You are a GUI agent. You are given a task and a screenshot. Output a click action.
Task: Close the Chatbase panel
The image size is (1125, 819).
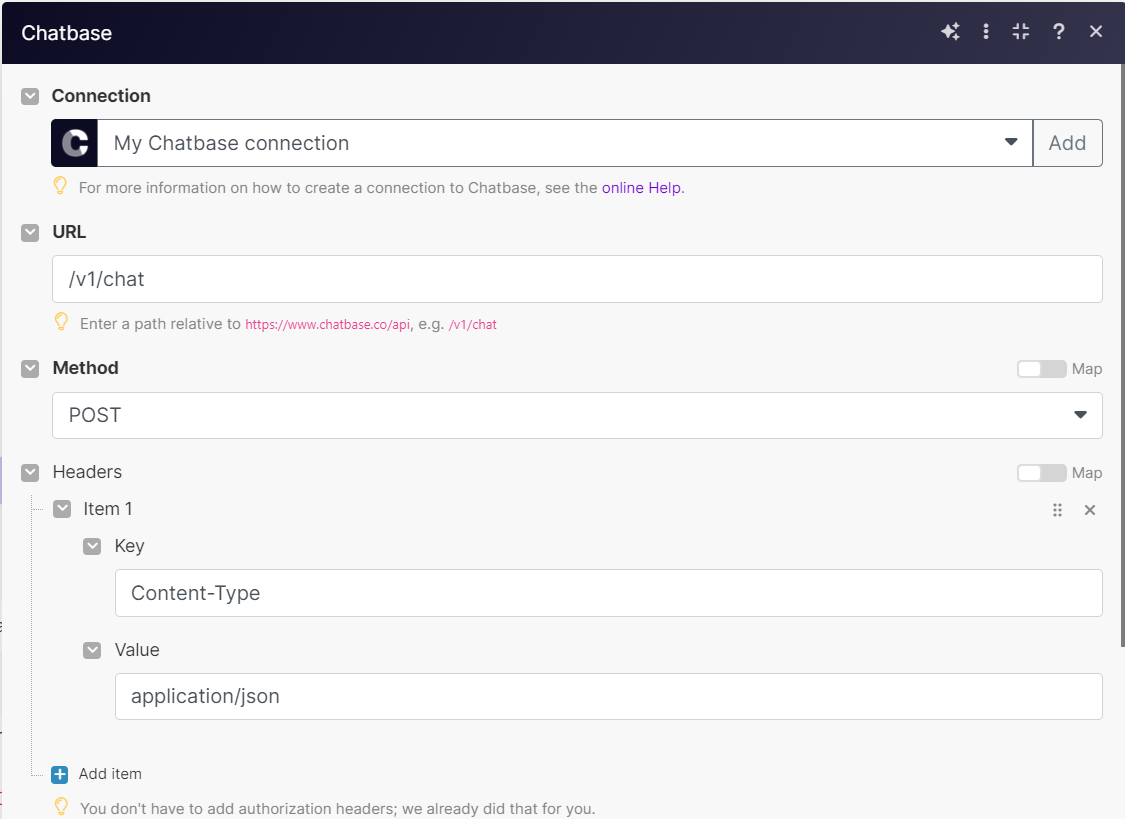click(1096, 32)
